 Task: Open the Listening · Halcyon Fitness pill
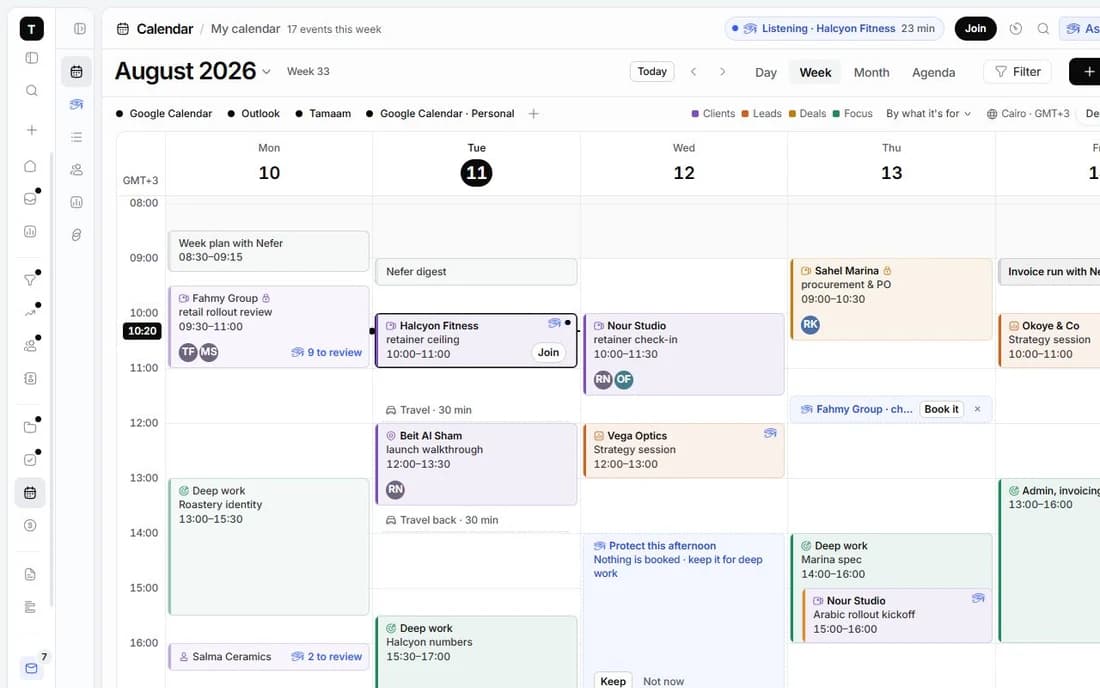tap(834, 29)
